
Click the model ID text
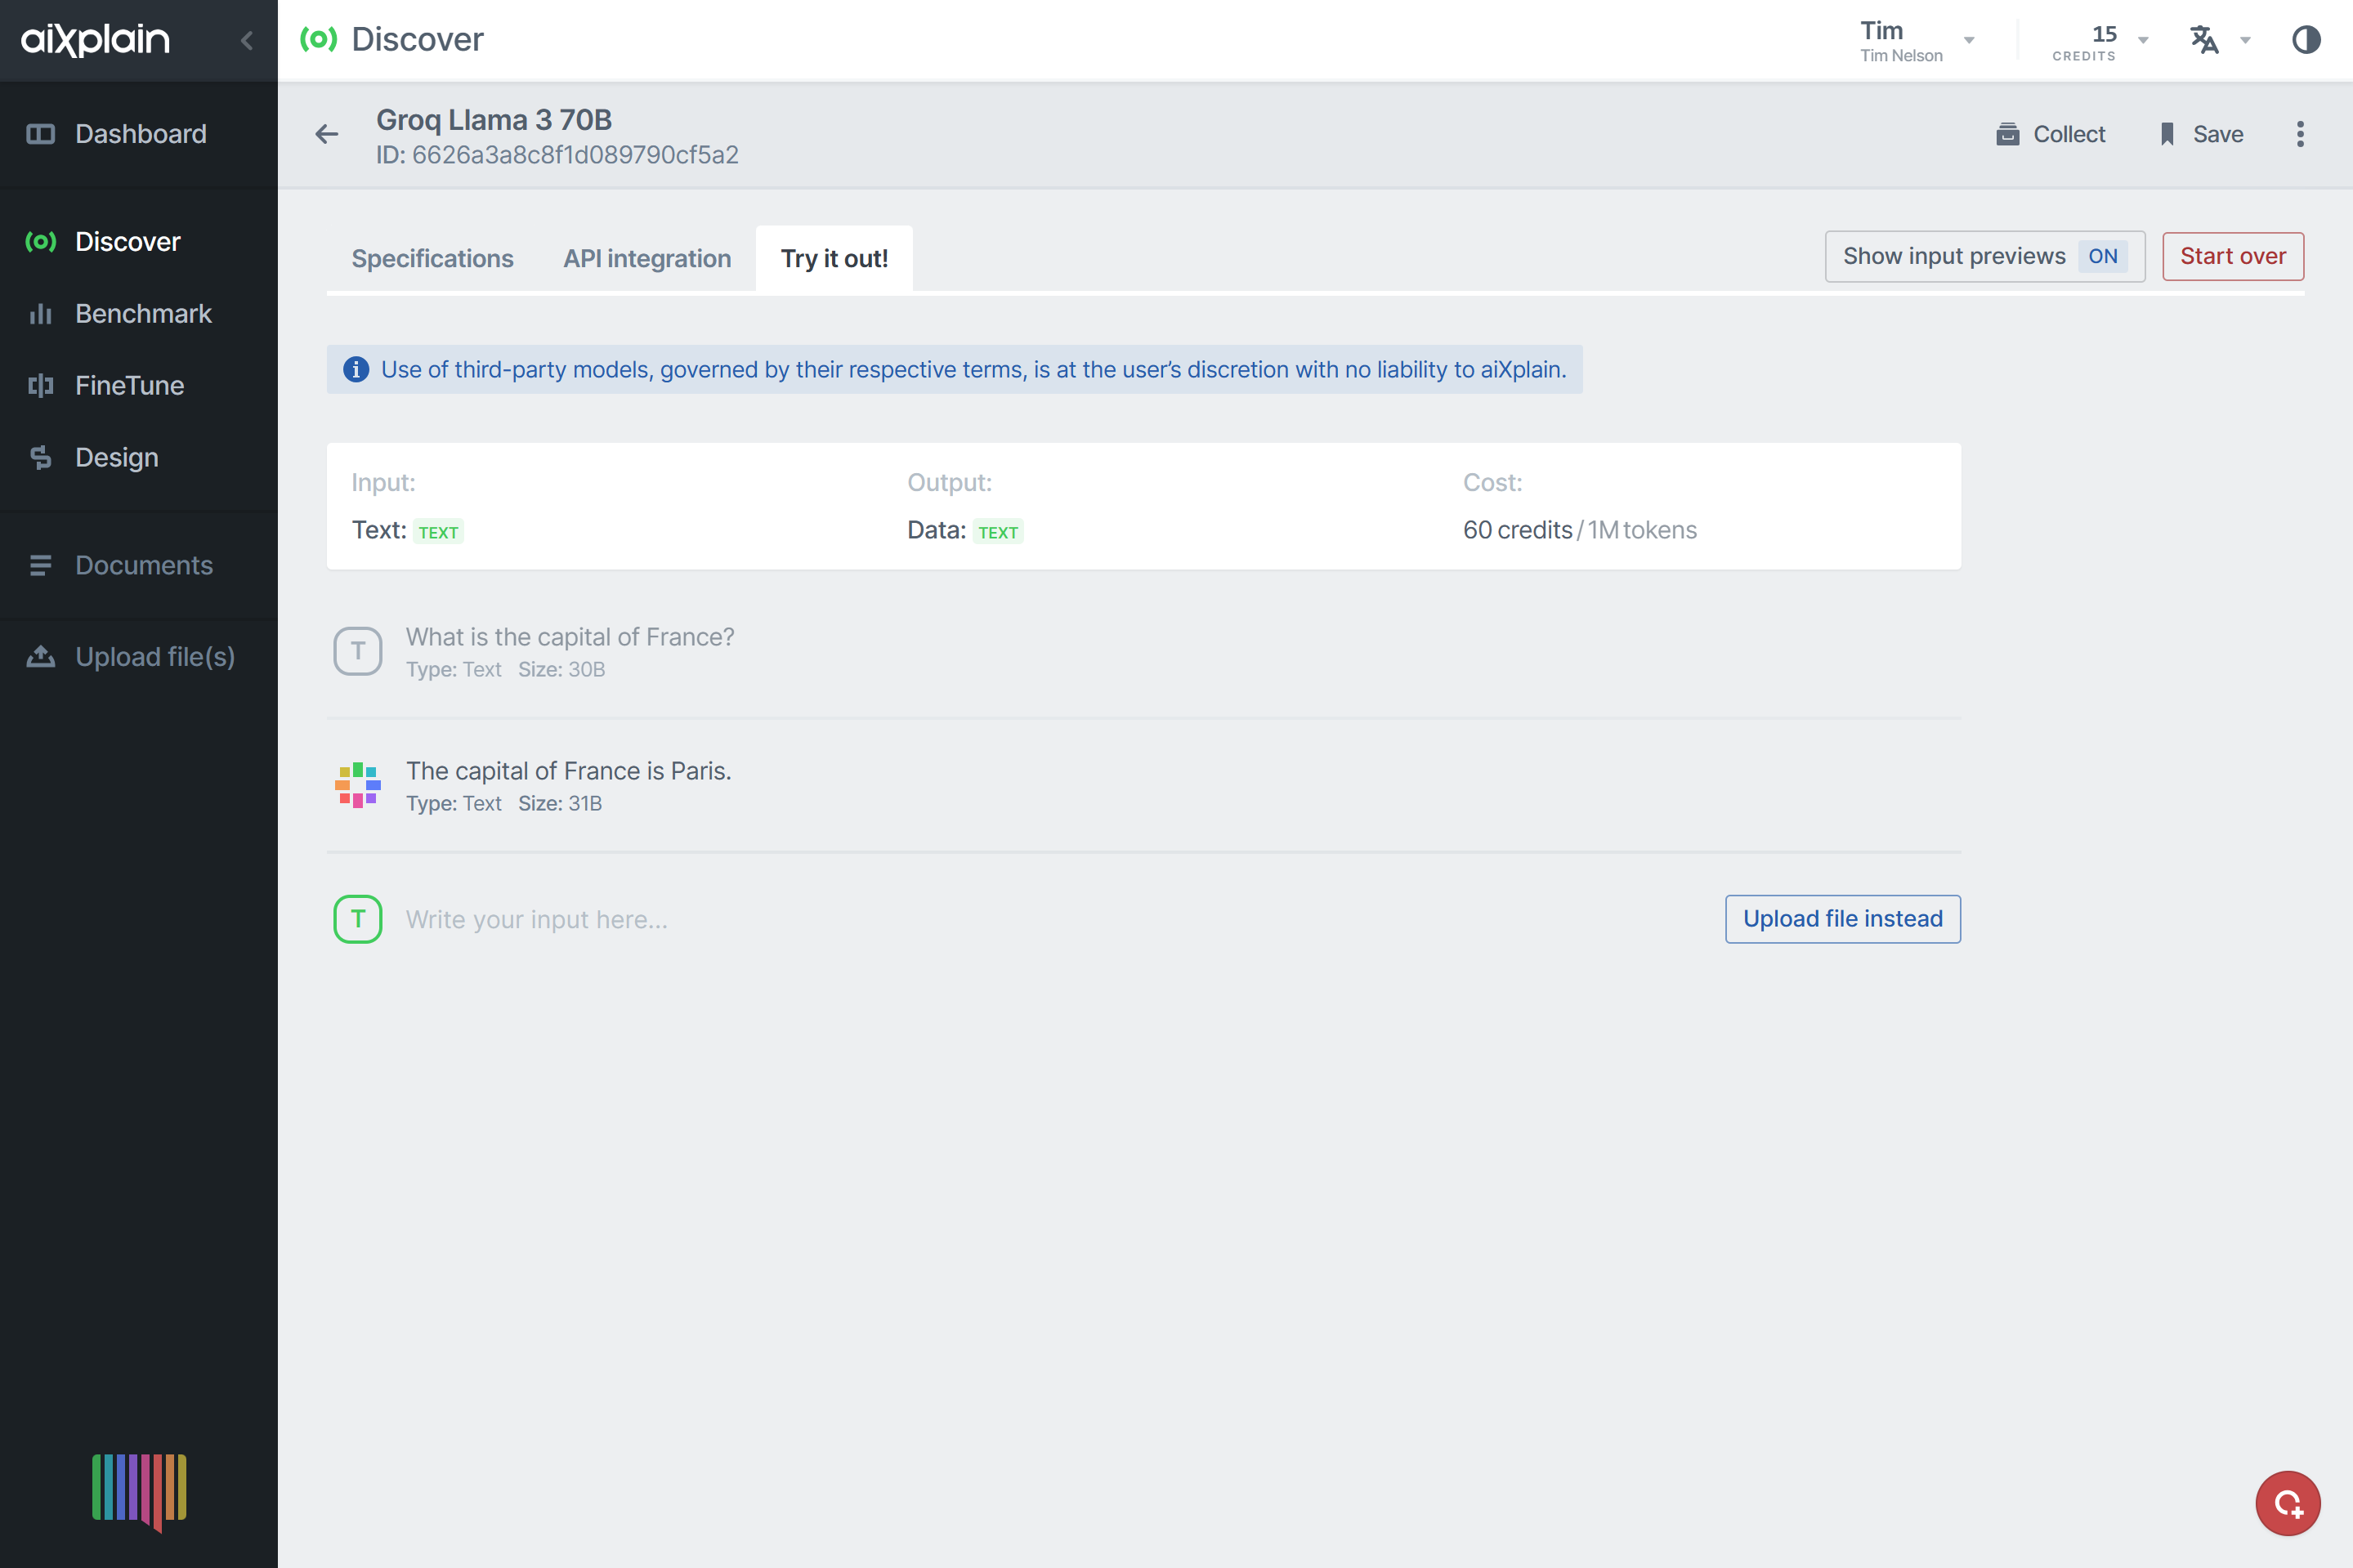pos(557,155)
